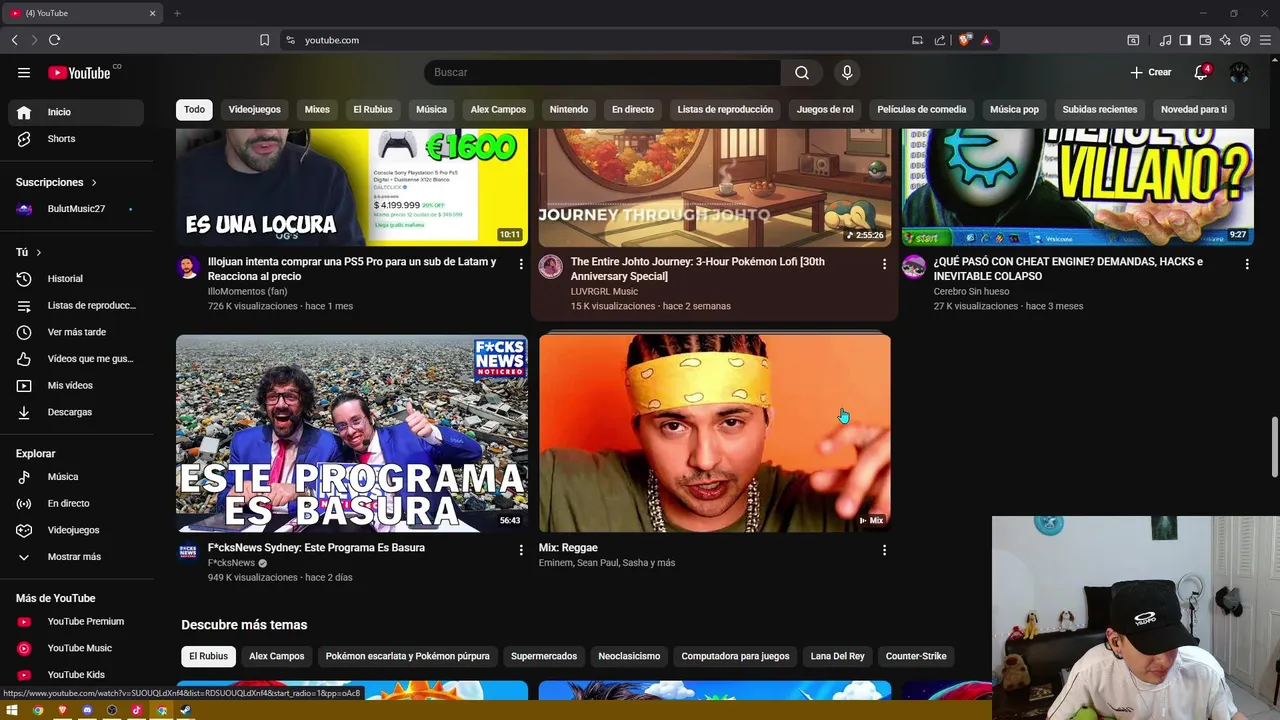Open the Brave playlist music note icon
Viewport: 1280px width, 720px height.
click(1165, 40)
